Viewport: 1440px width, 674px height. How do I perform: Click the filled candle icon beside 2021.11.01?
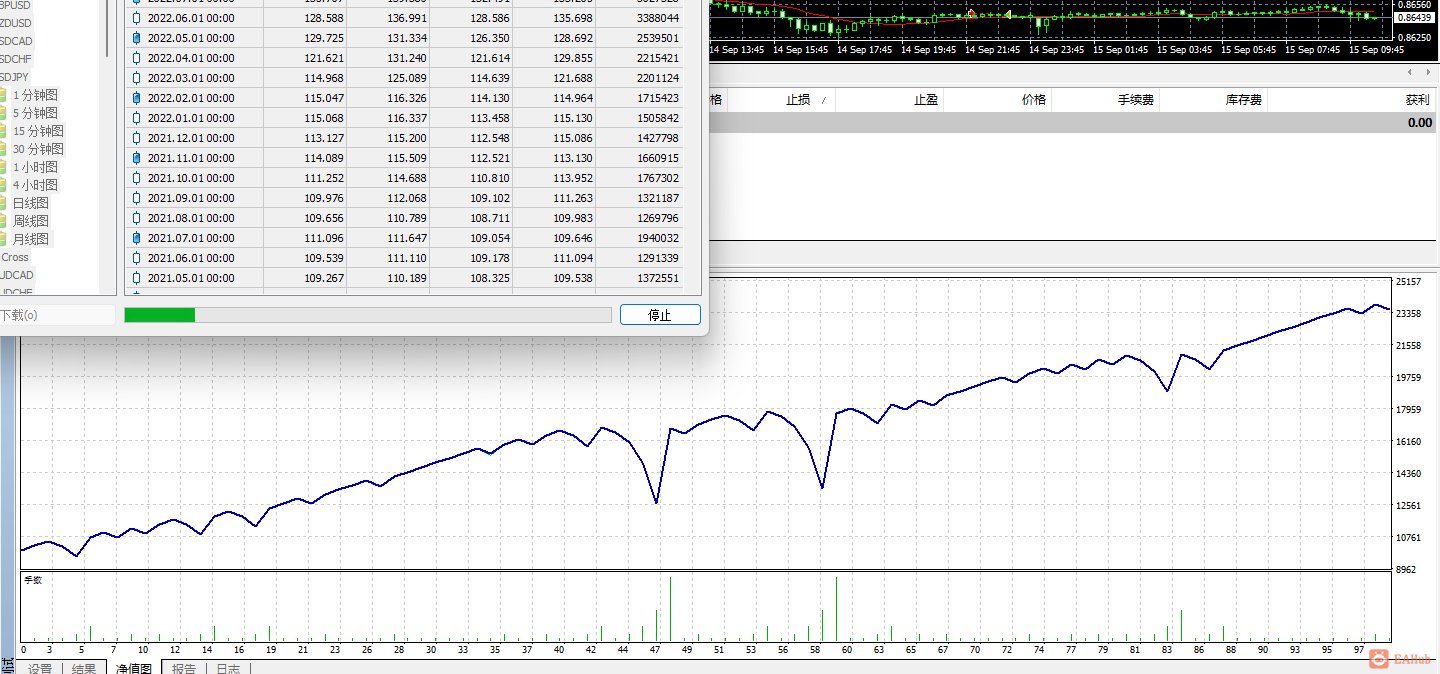137,158
